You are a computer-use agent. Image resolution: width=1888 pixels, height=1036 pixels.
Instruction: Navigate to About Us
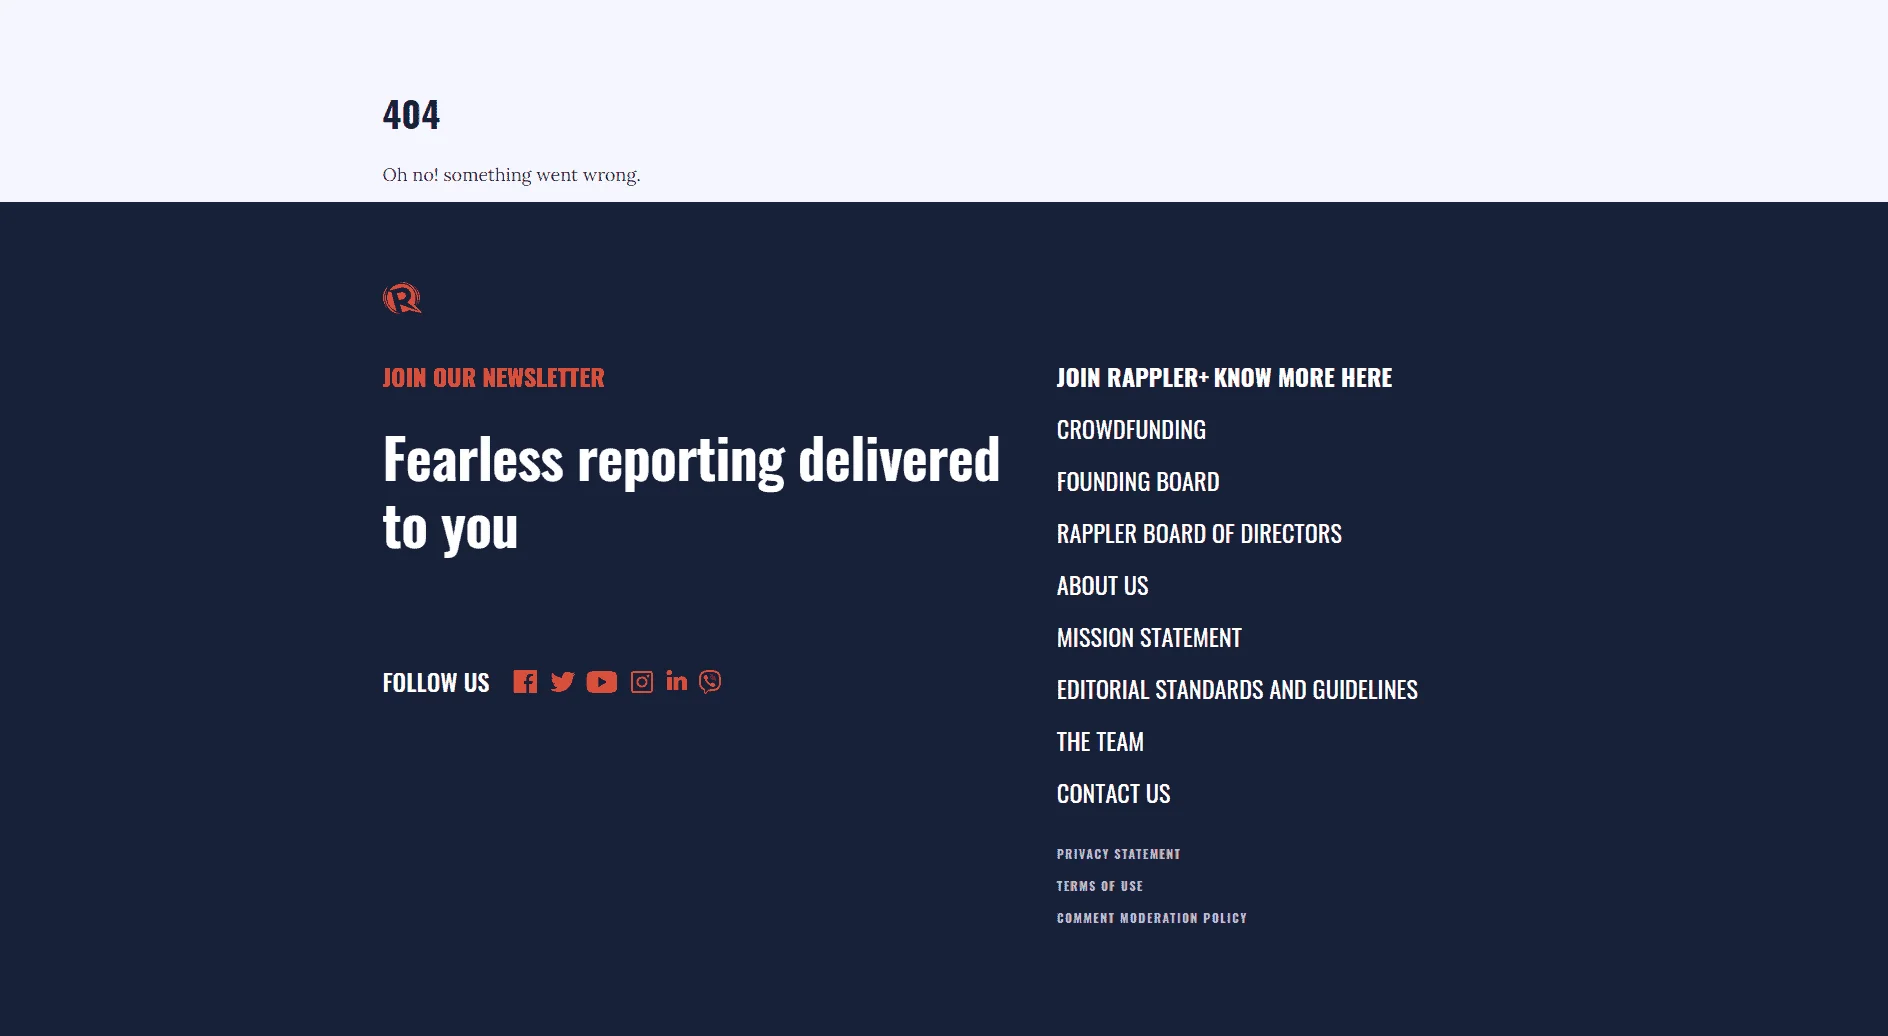coord(1102,586)
